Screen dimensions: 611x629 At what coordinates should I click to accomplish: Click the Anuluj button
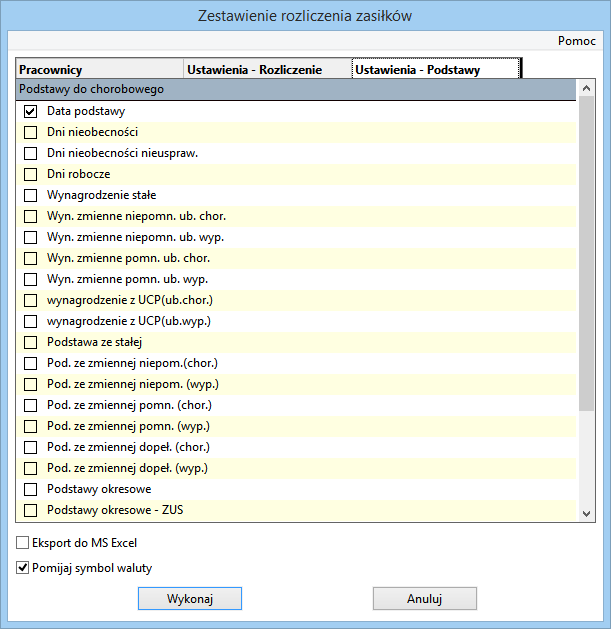[x=424, y=598]
